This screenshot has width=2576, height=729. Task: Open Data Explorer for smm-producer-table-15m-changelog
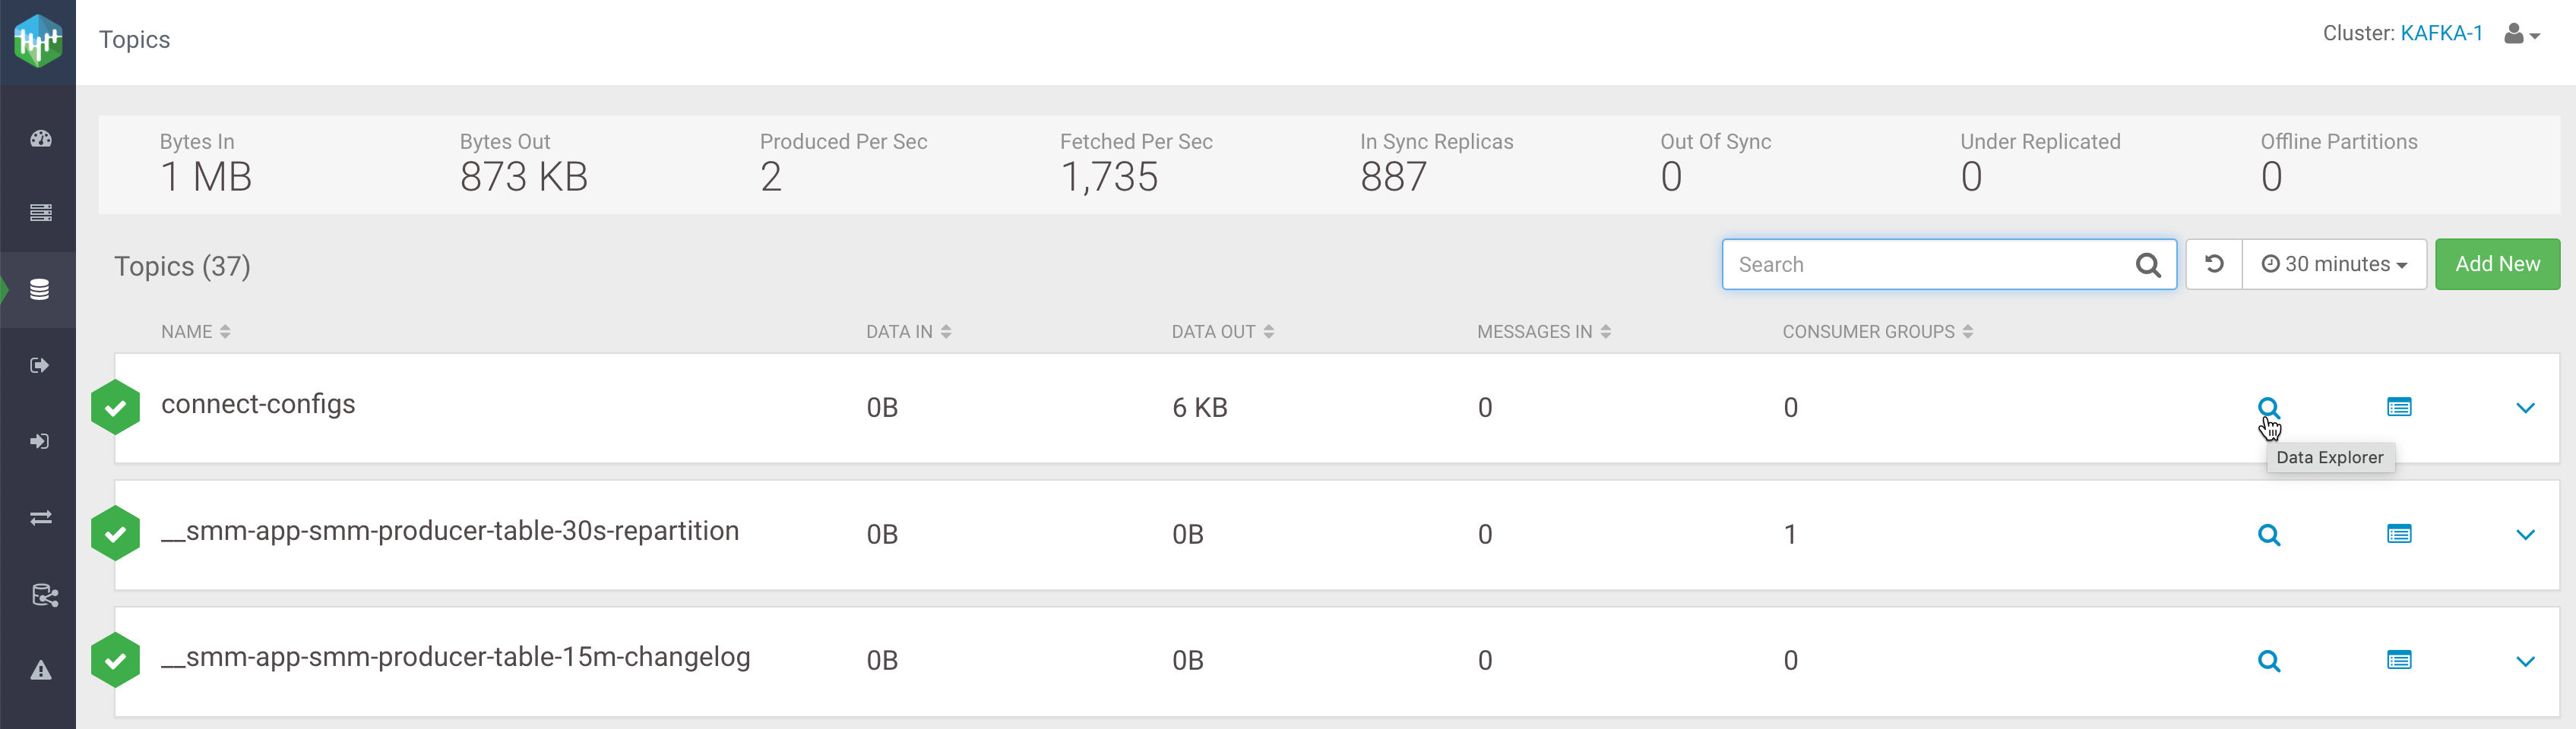(x=2268, y=661)
